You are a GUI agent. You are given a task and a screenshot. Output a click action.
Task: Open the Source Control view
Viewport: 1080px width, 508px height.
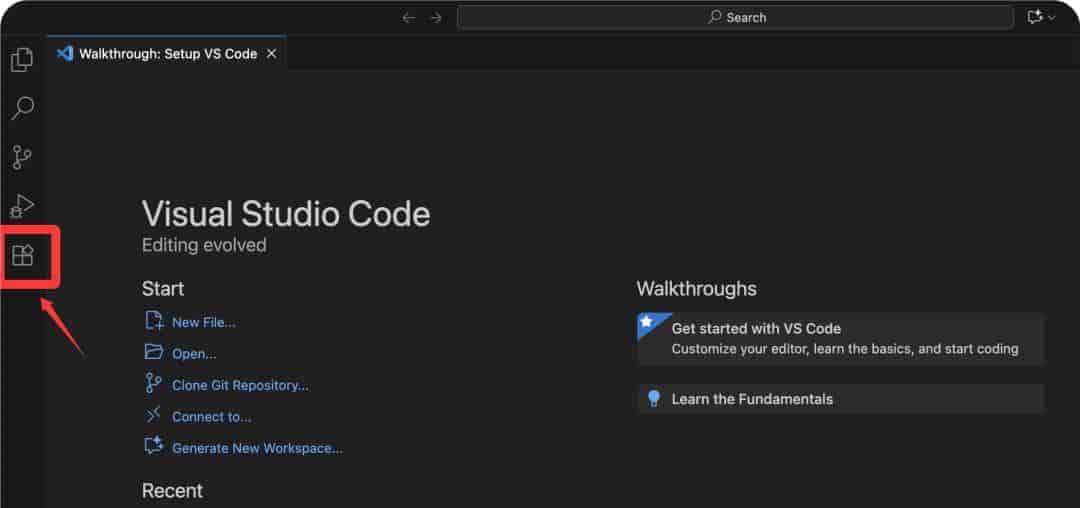(22, 158)
